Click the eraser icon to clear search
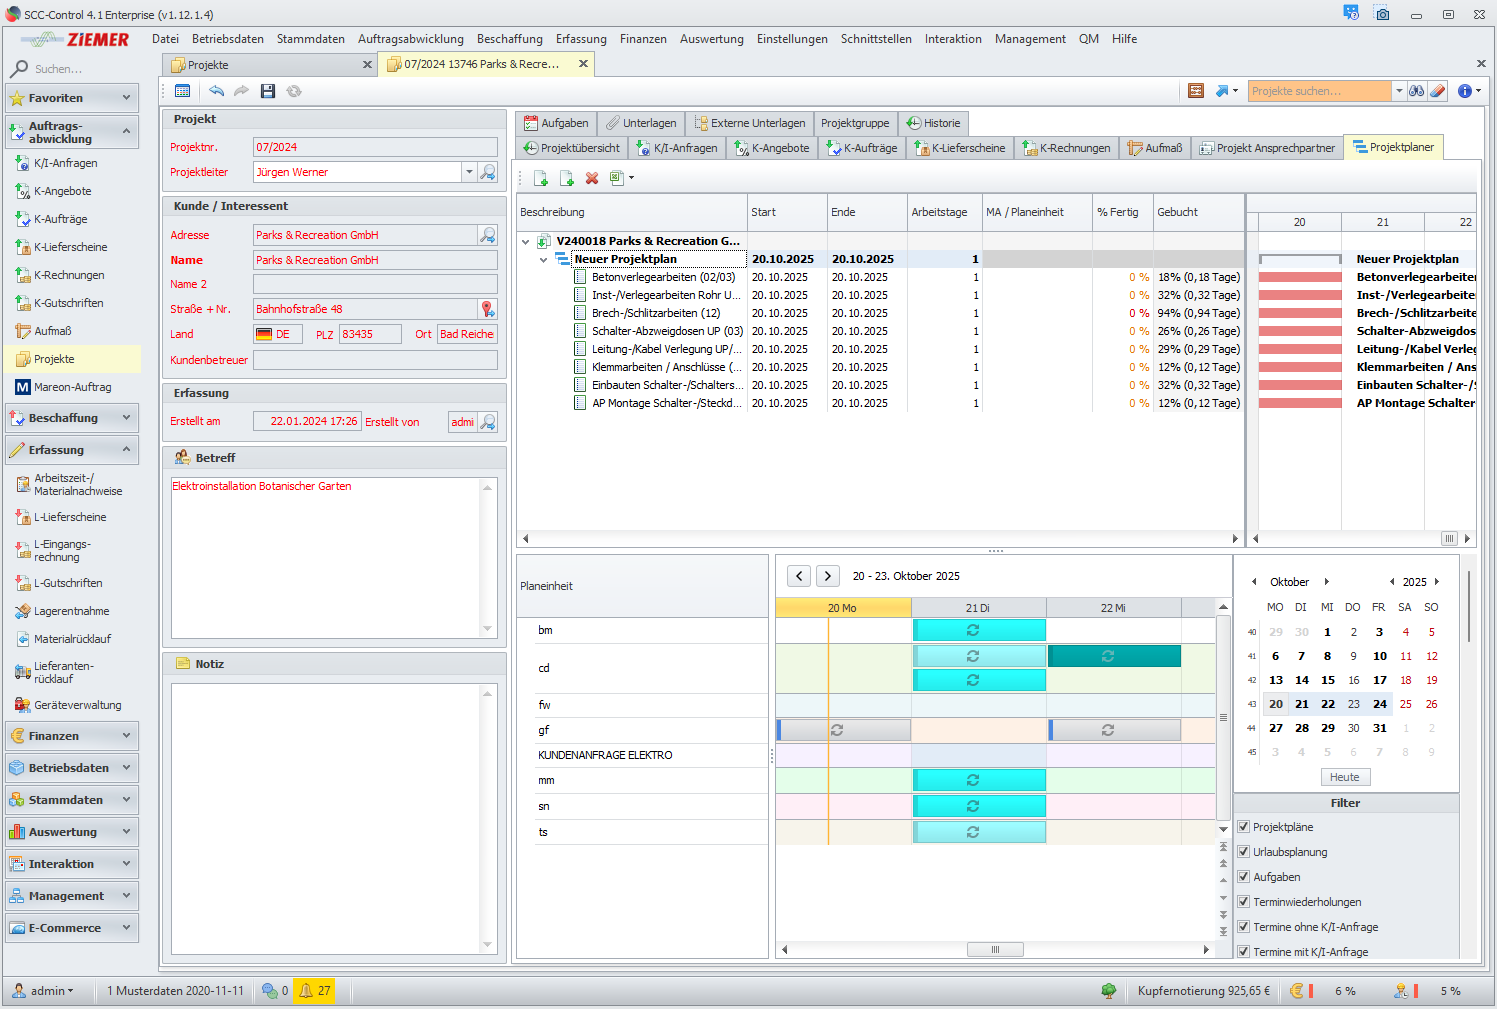1497x1009 pixels. (x=1437, y=91)
